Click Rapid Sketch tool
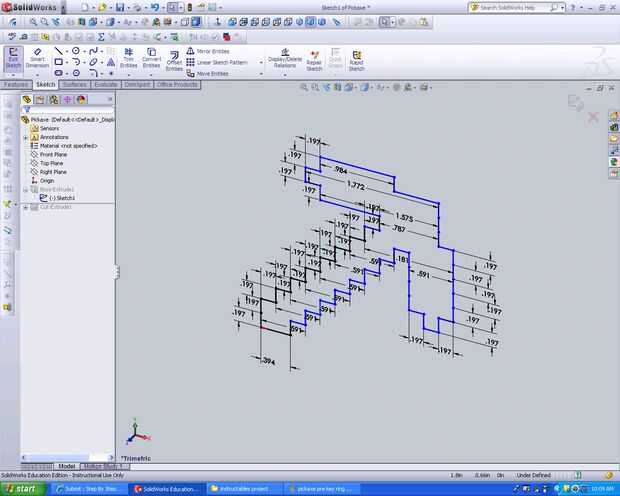Viewport: 620px width, 496px height. pos(356,61)
